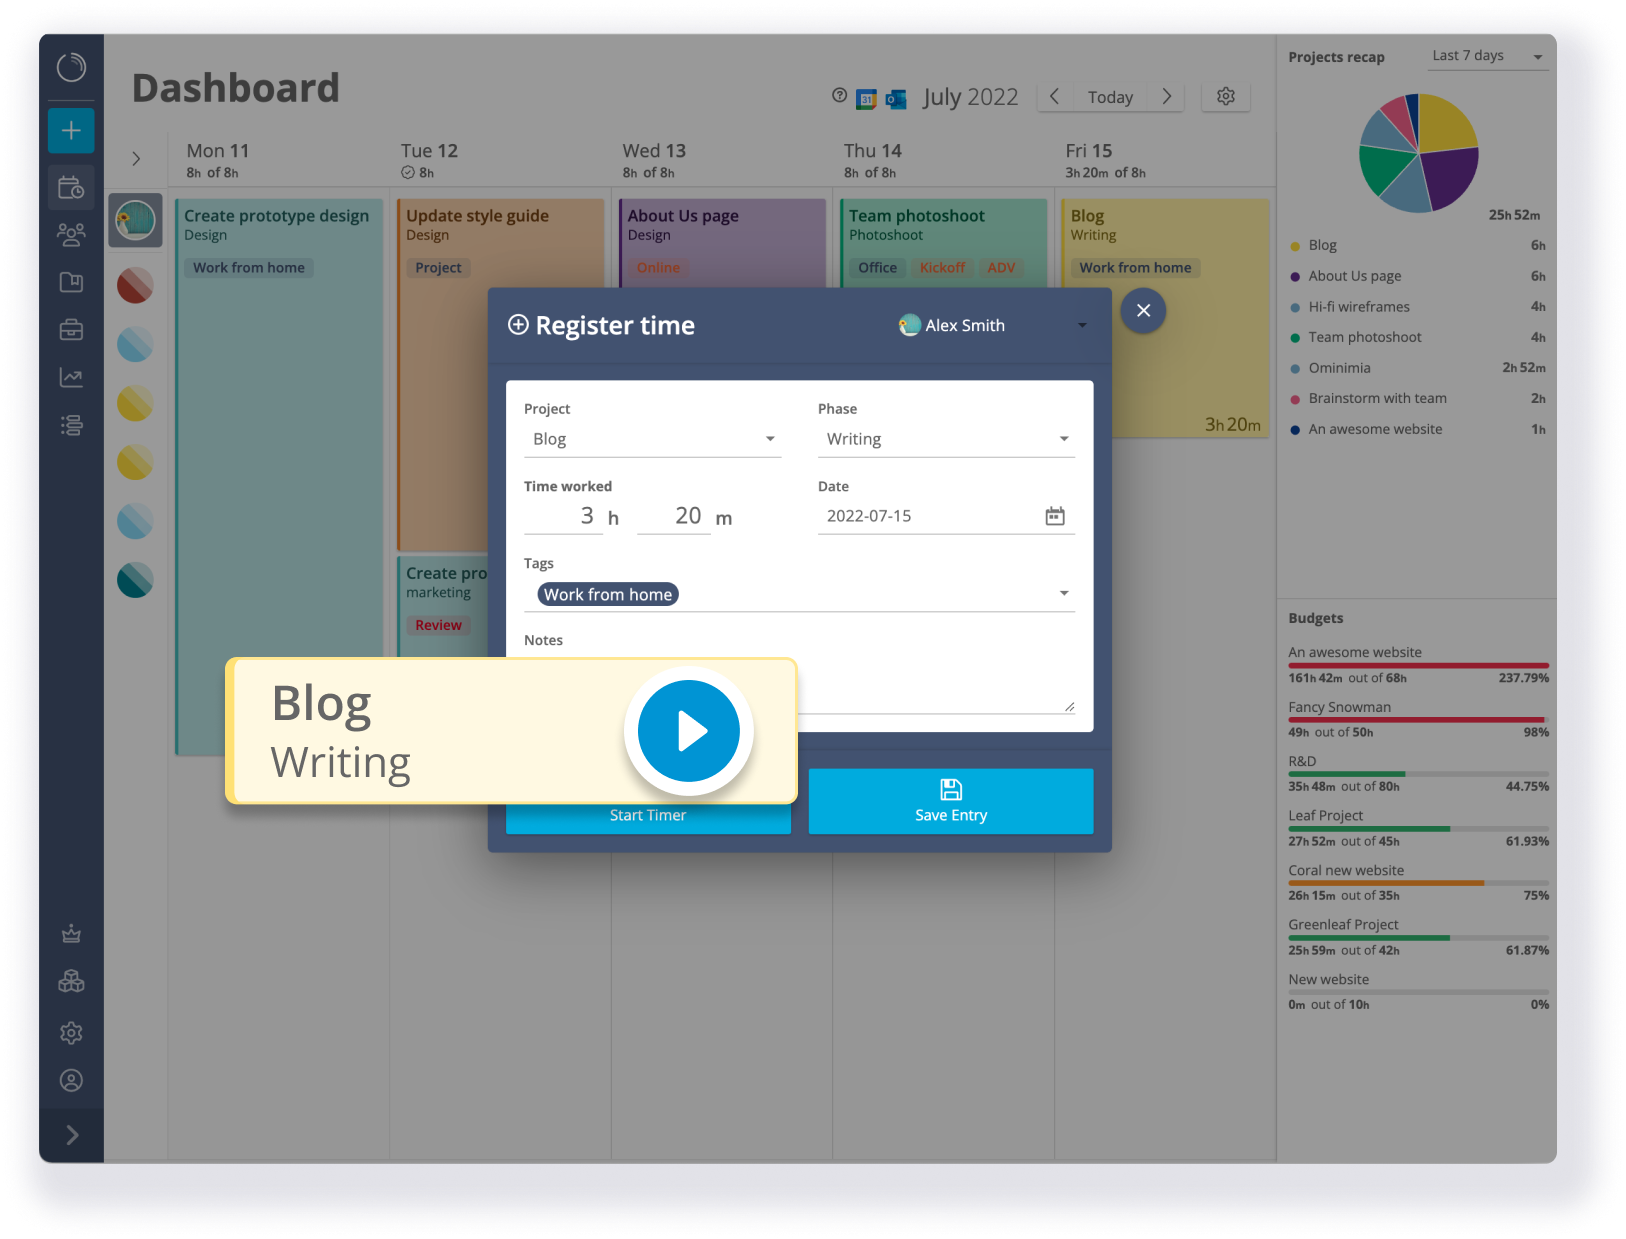The image size is (1626, 1239).
Task: Click the Today navigation button
Action: click(x=1109, y=96)
